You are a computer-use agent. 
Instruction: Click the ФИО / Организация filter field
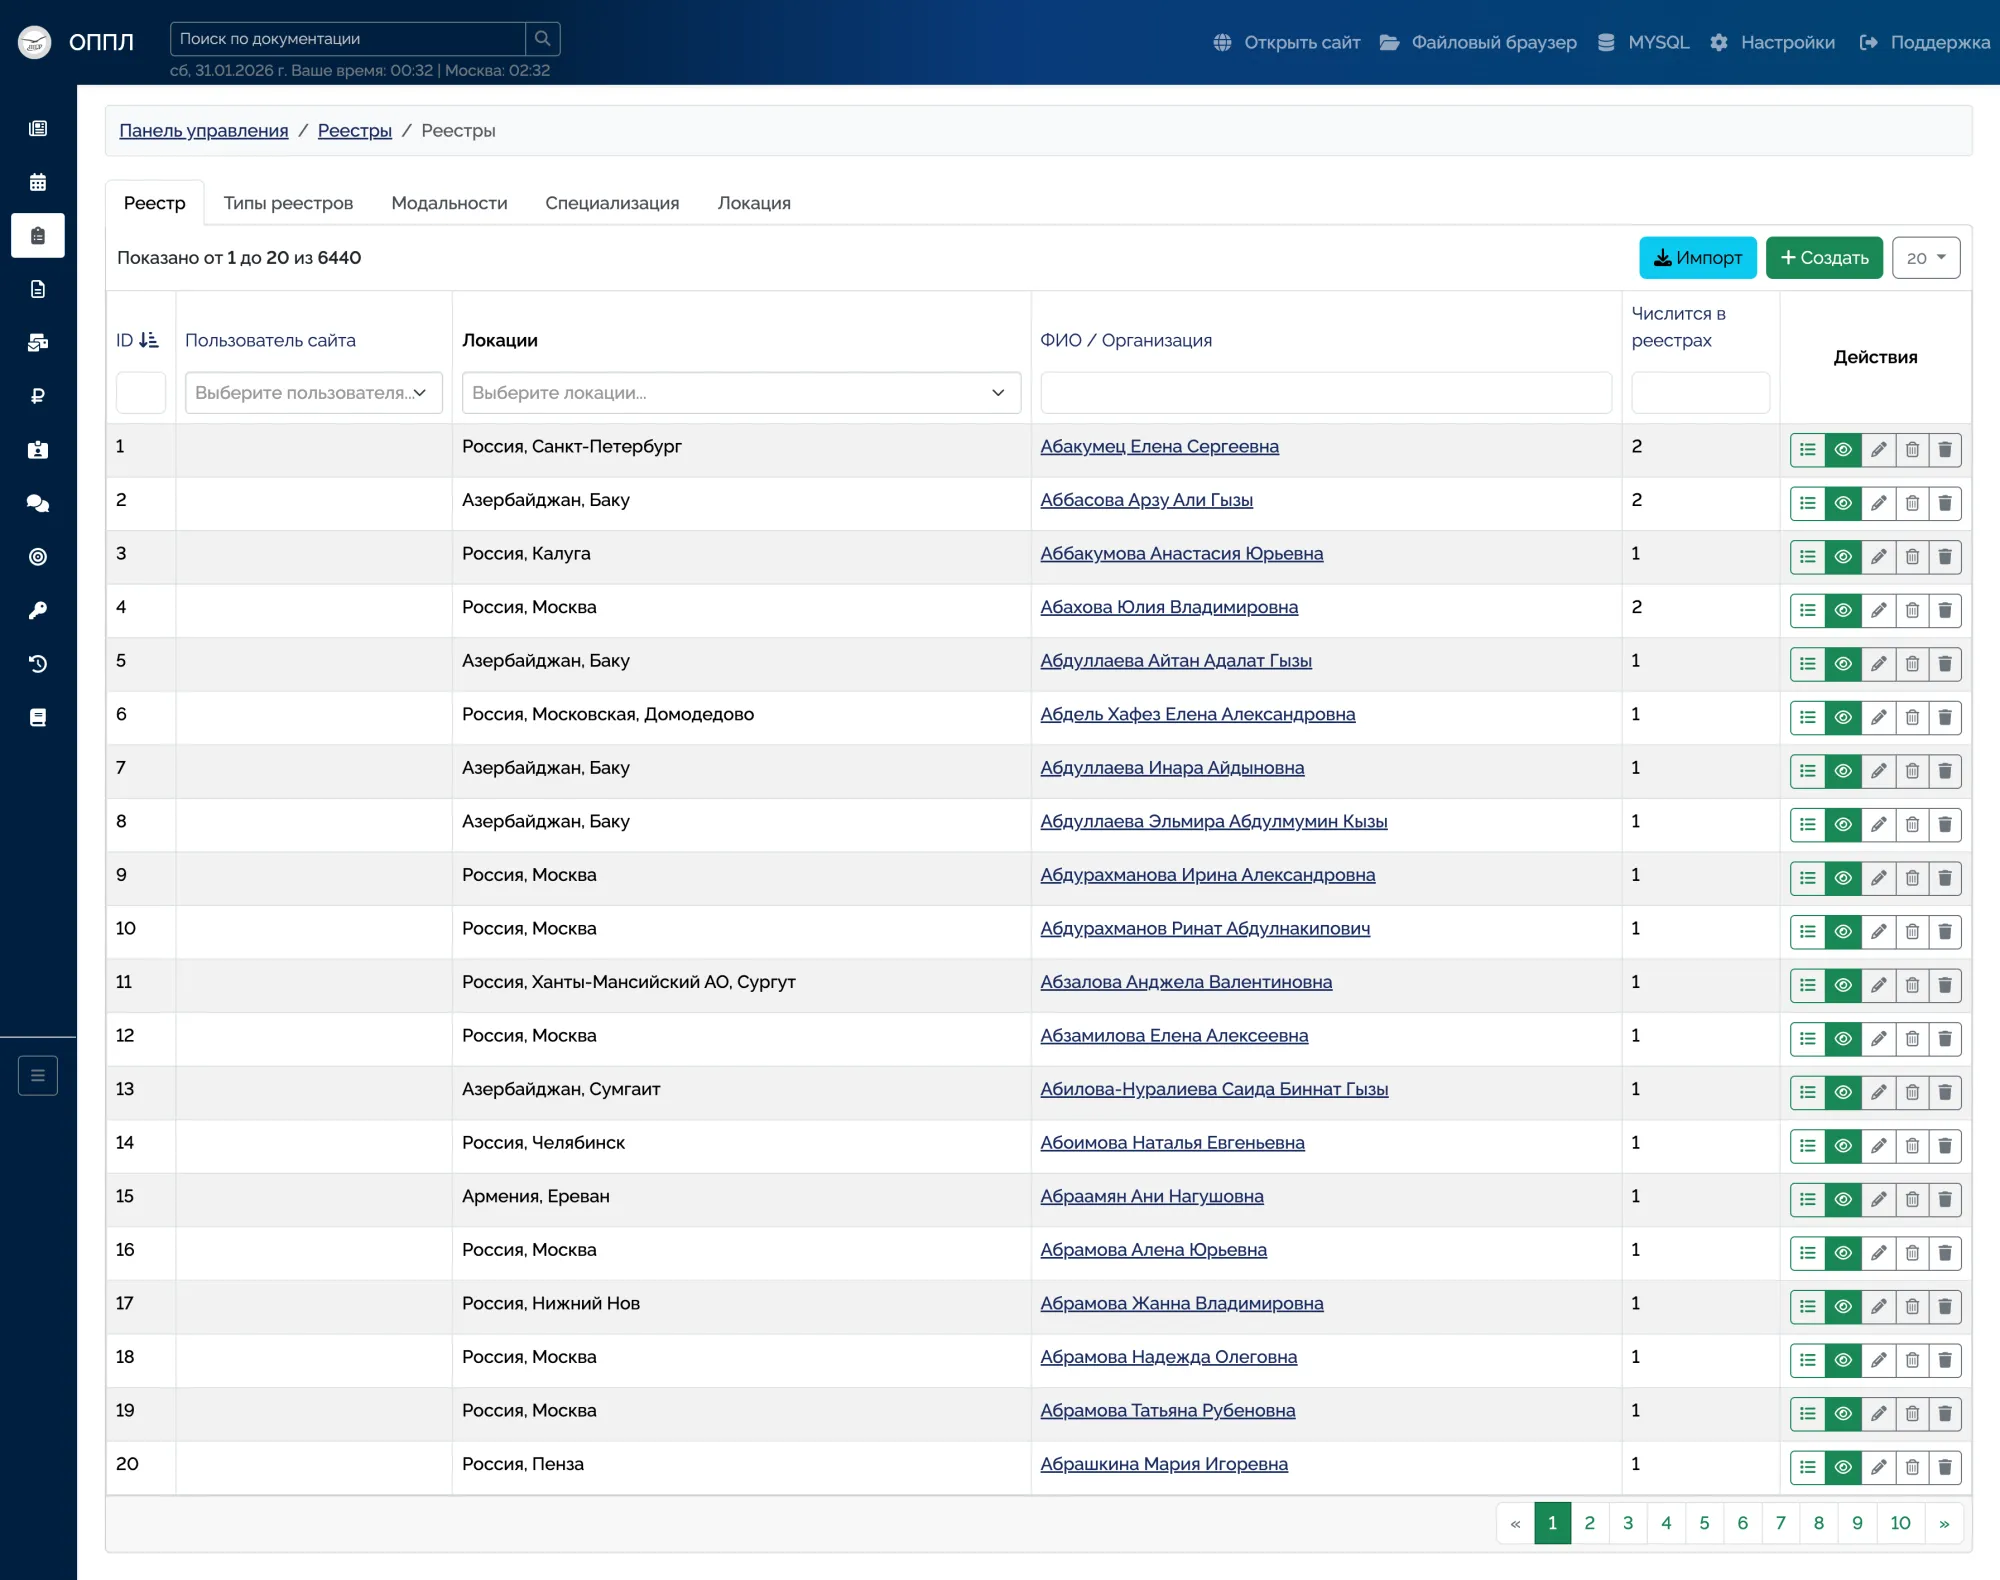[1325, 393]
